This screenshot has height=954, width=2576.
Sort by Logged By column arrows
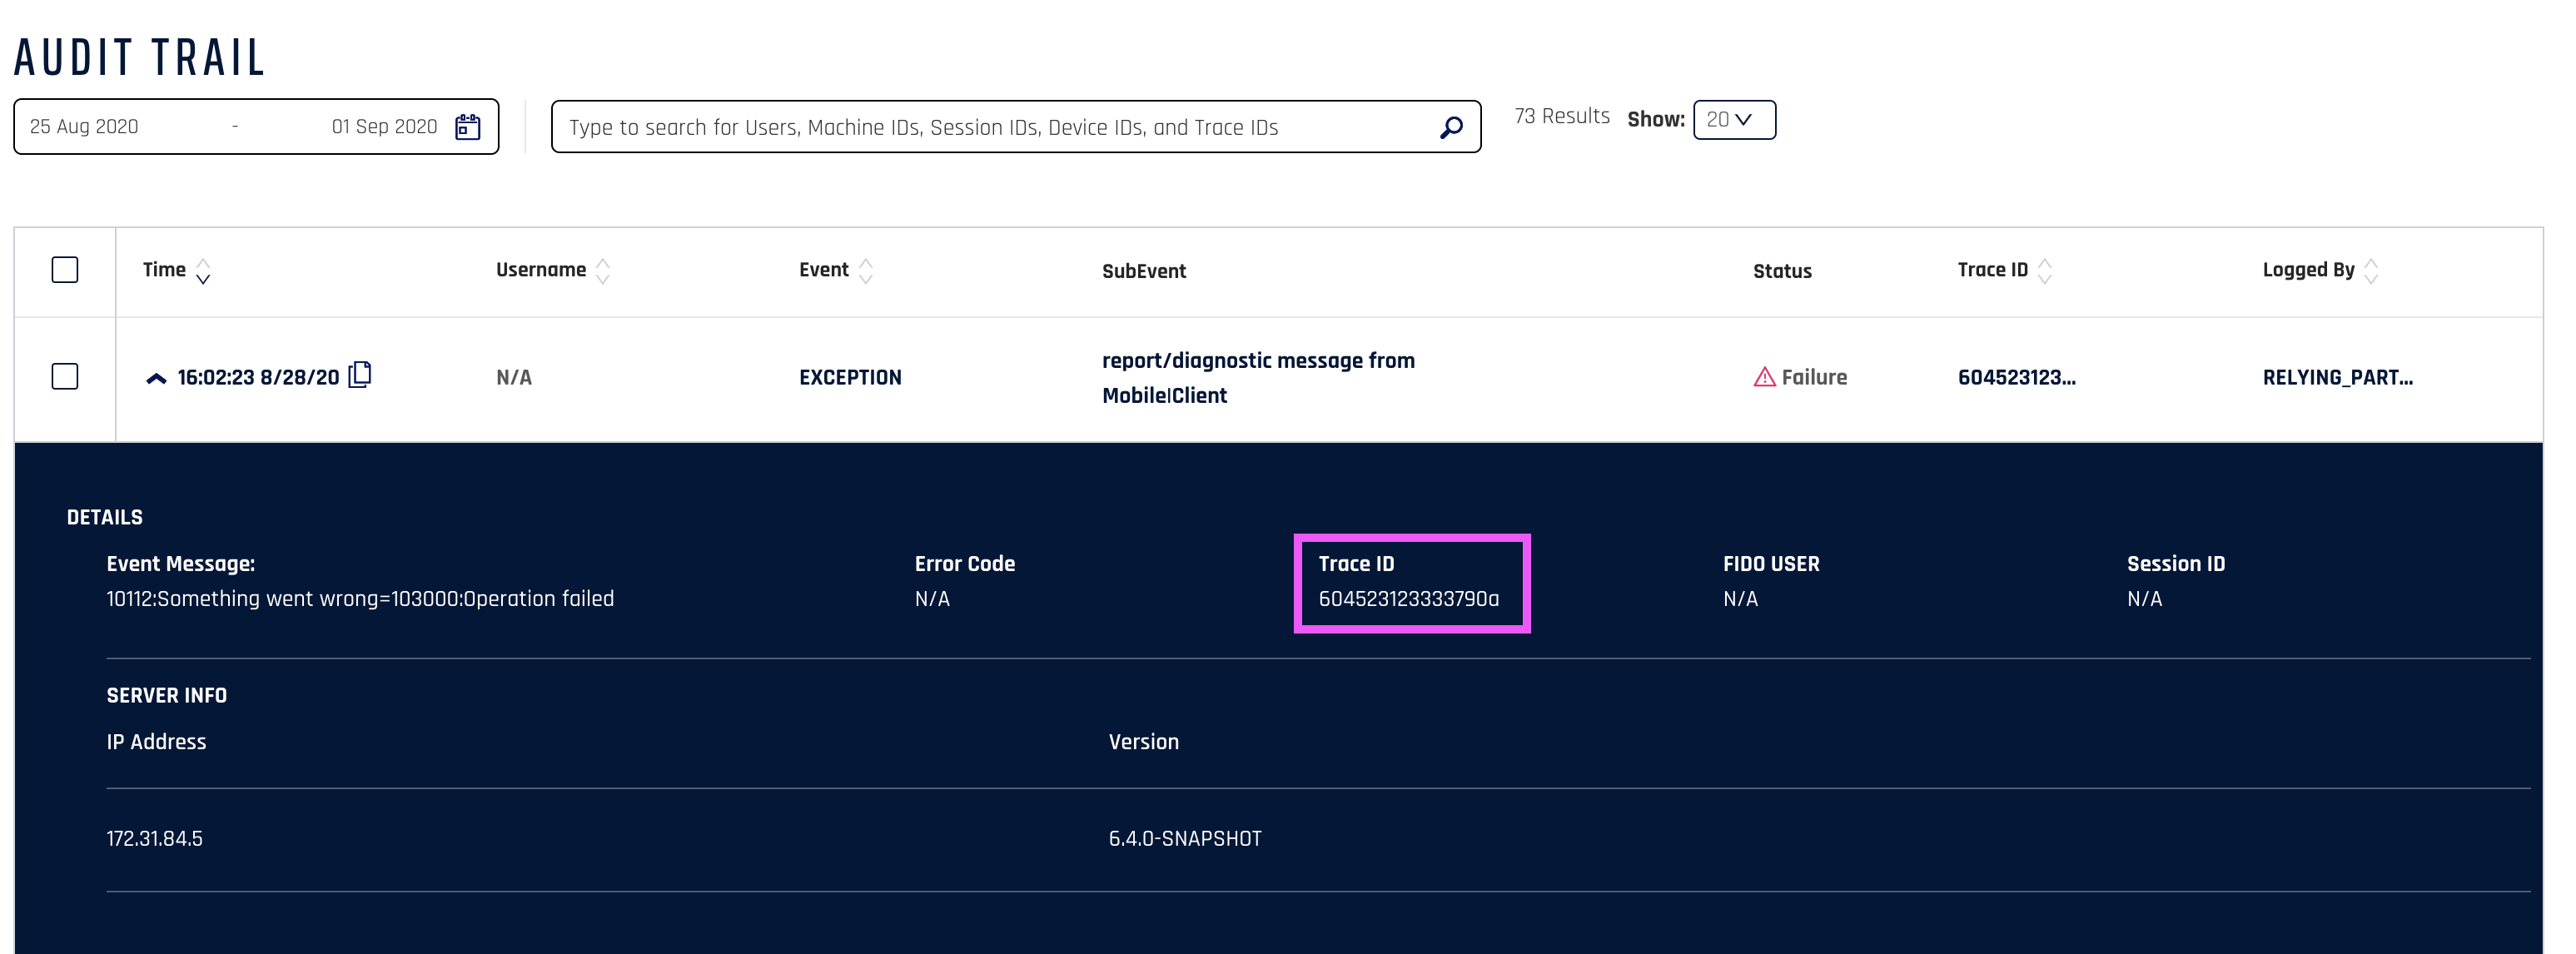pos(2371,271)
